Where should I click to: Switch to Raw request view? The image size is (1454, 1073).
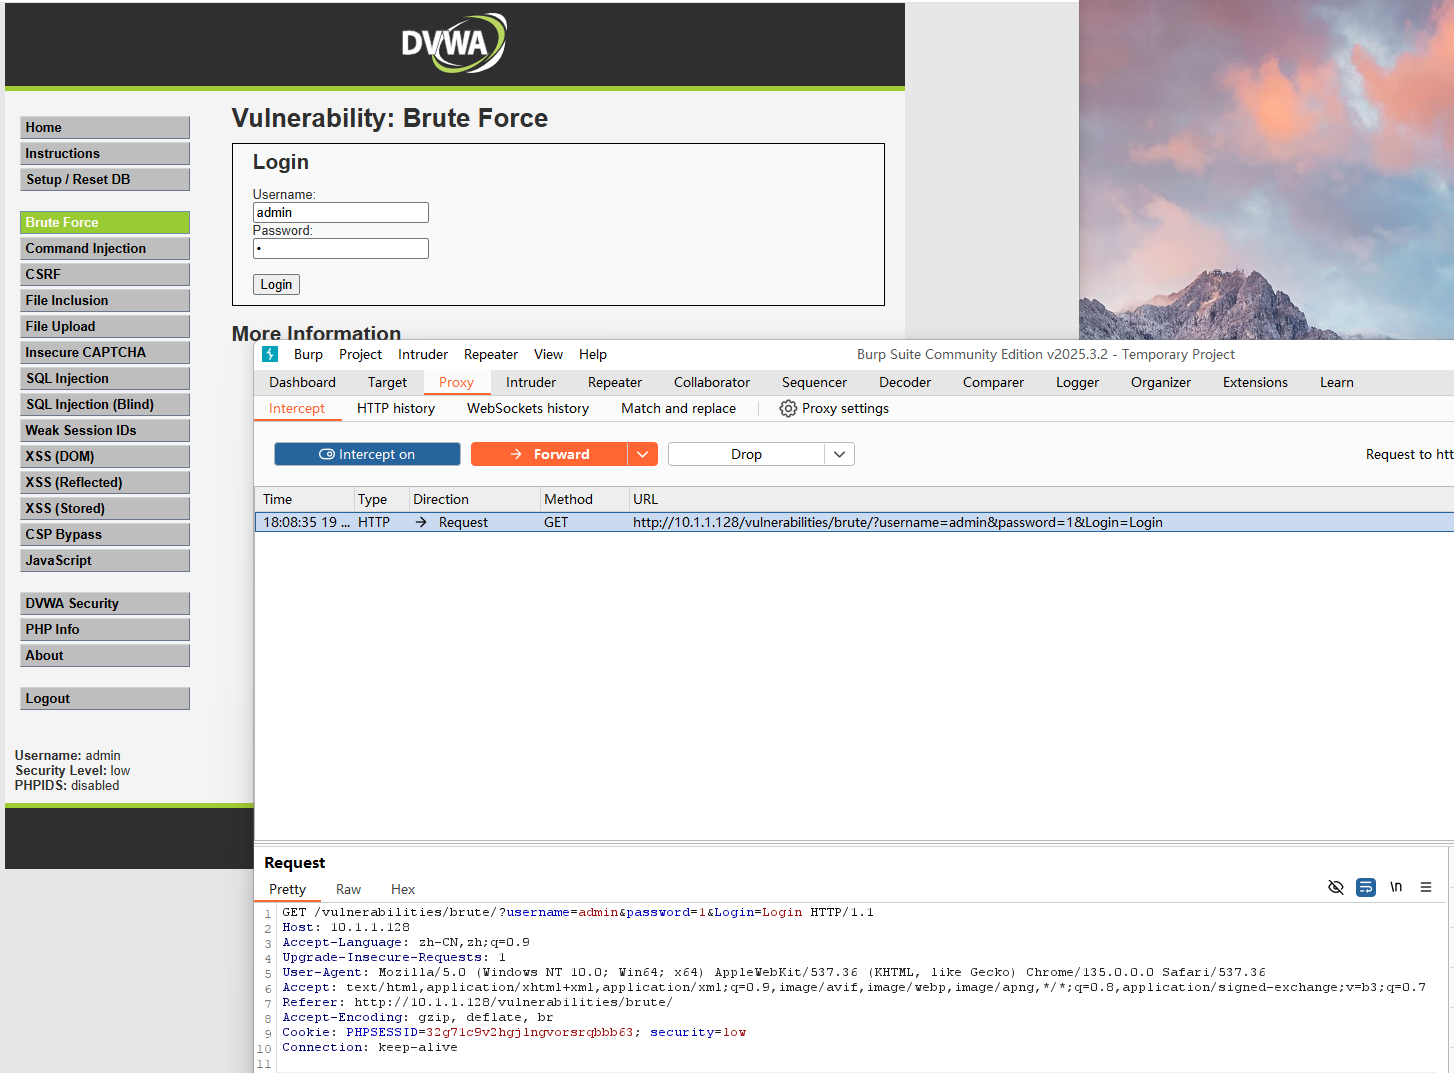[x=348, y=889]
